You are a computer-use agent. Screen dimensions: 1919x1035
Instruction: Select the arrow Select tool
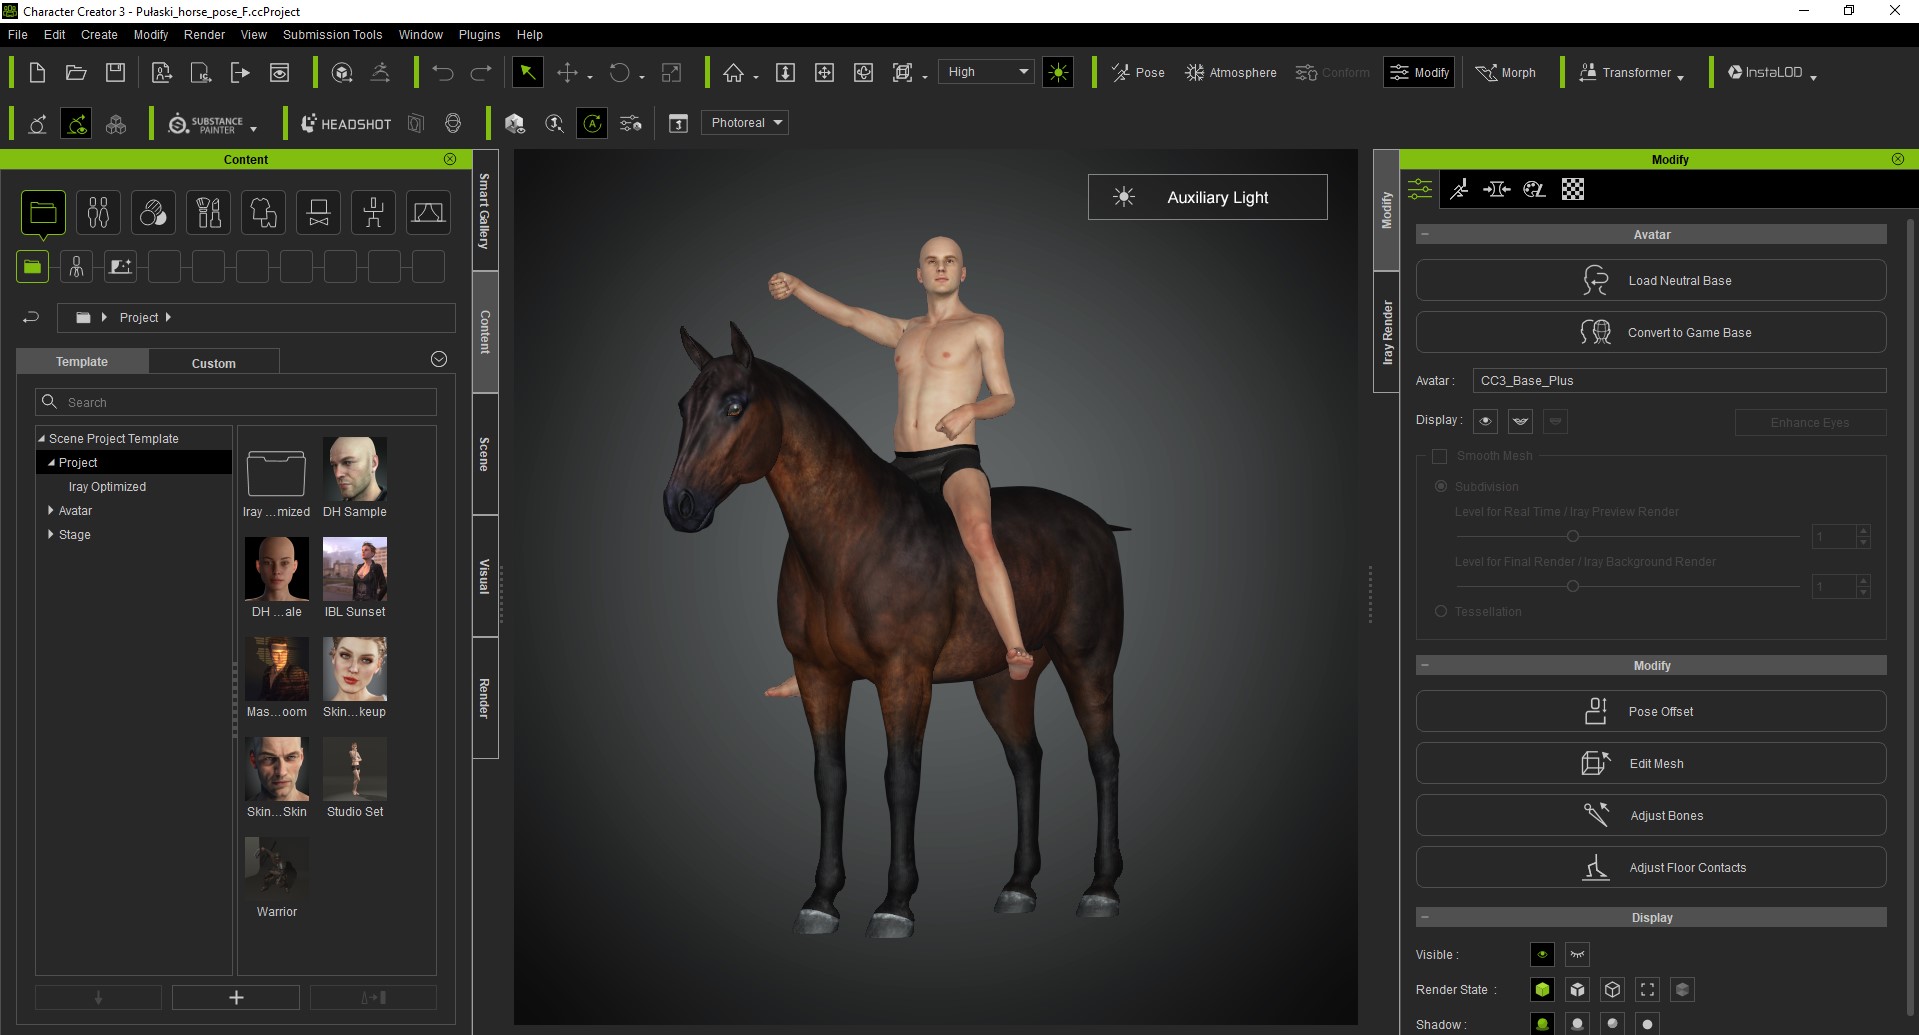coord(527,72)
